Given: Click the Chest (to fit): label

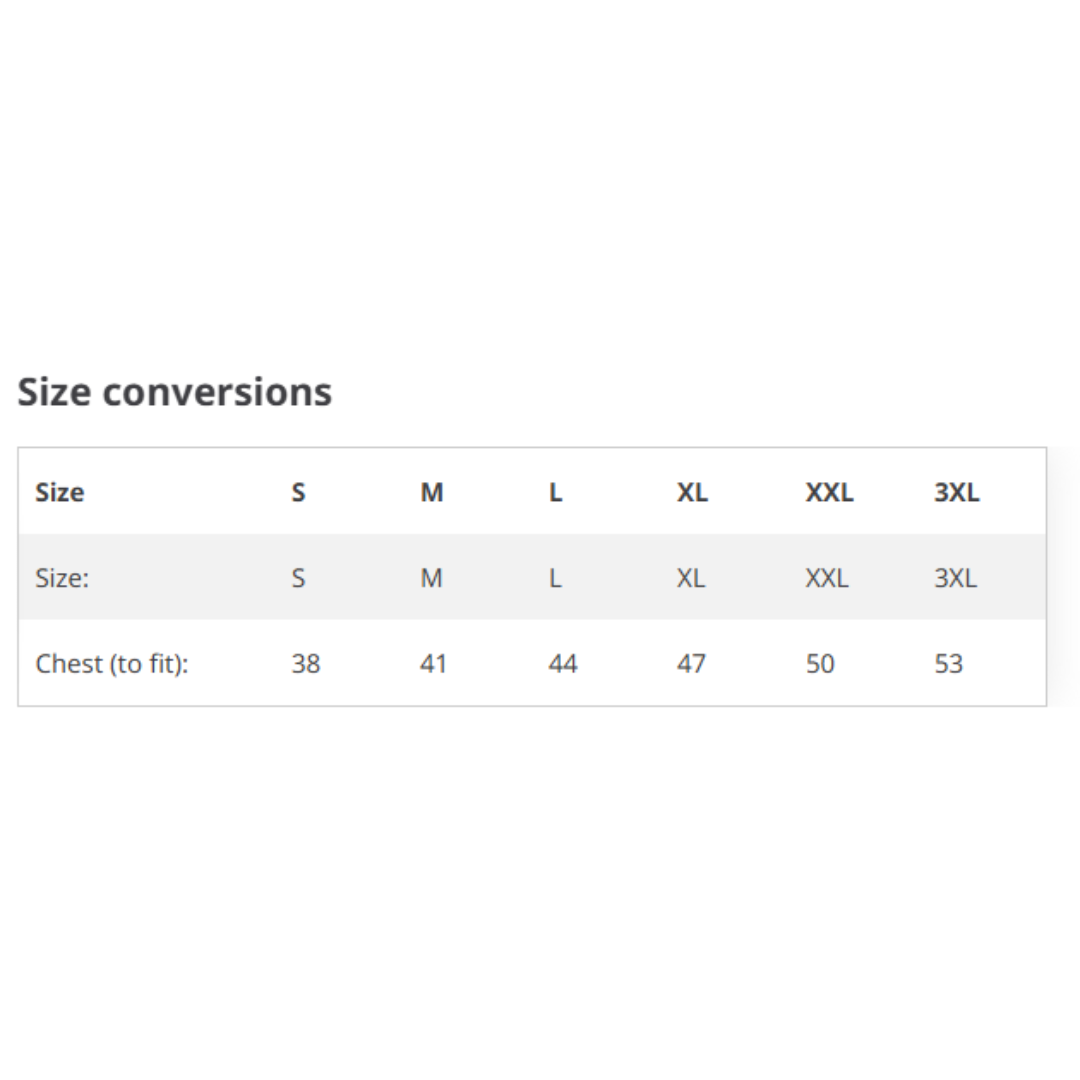Looking at the screenshot, I should (x=112, y=664).
